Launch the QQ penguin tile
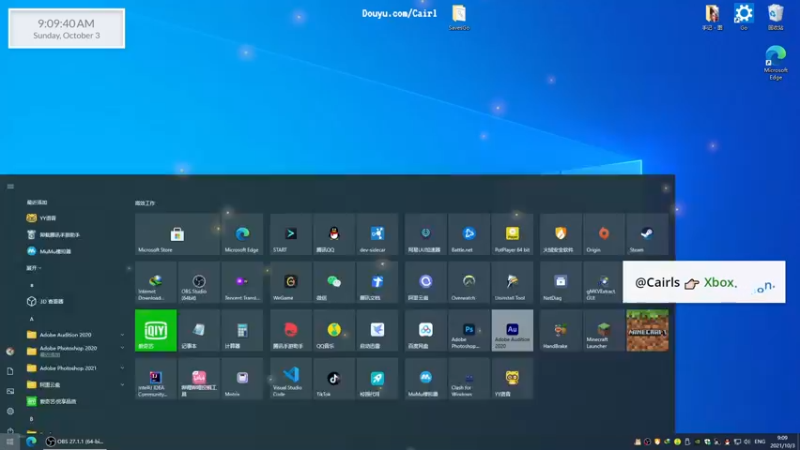Image resolution: width=800 pixels, height=450 pixels. tap(334, 234)
